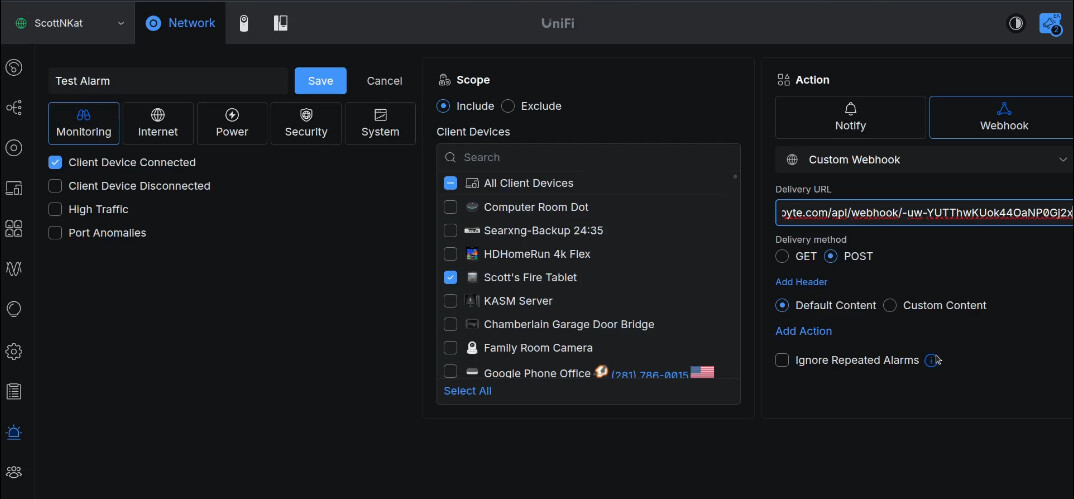Click the Add Action link

(x=803, y=331)
